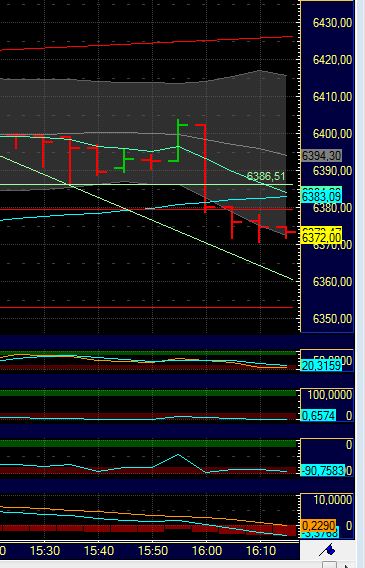Click the cyan -90,7583 indicator value
The width and height of the screenshot is (365, 568).
point(323,471)
